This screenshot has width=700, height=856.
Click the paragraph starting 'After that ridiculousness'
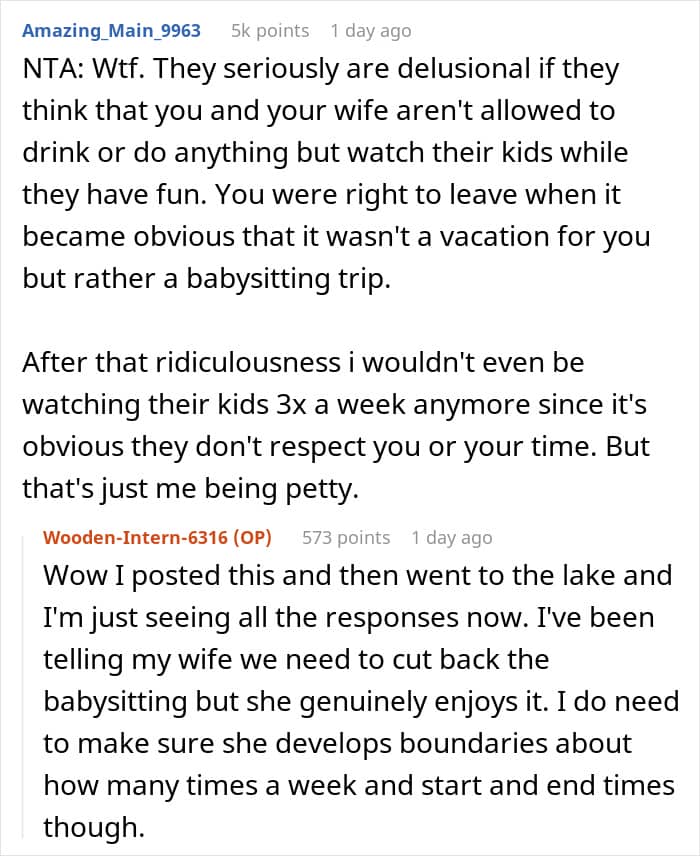(x=336, y=425)
